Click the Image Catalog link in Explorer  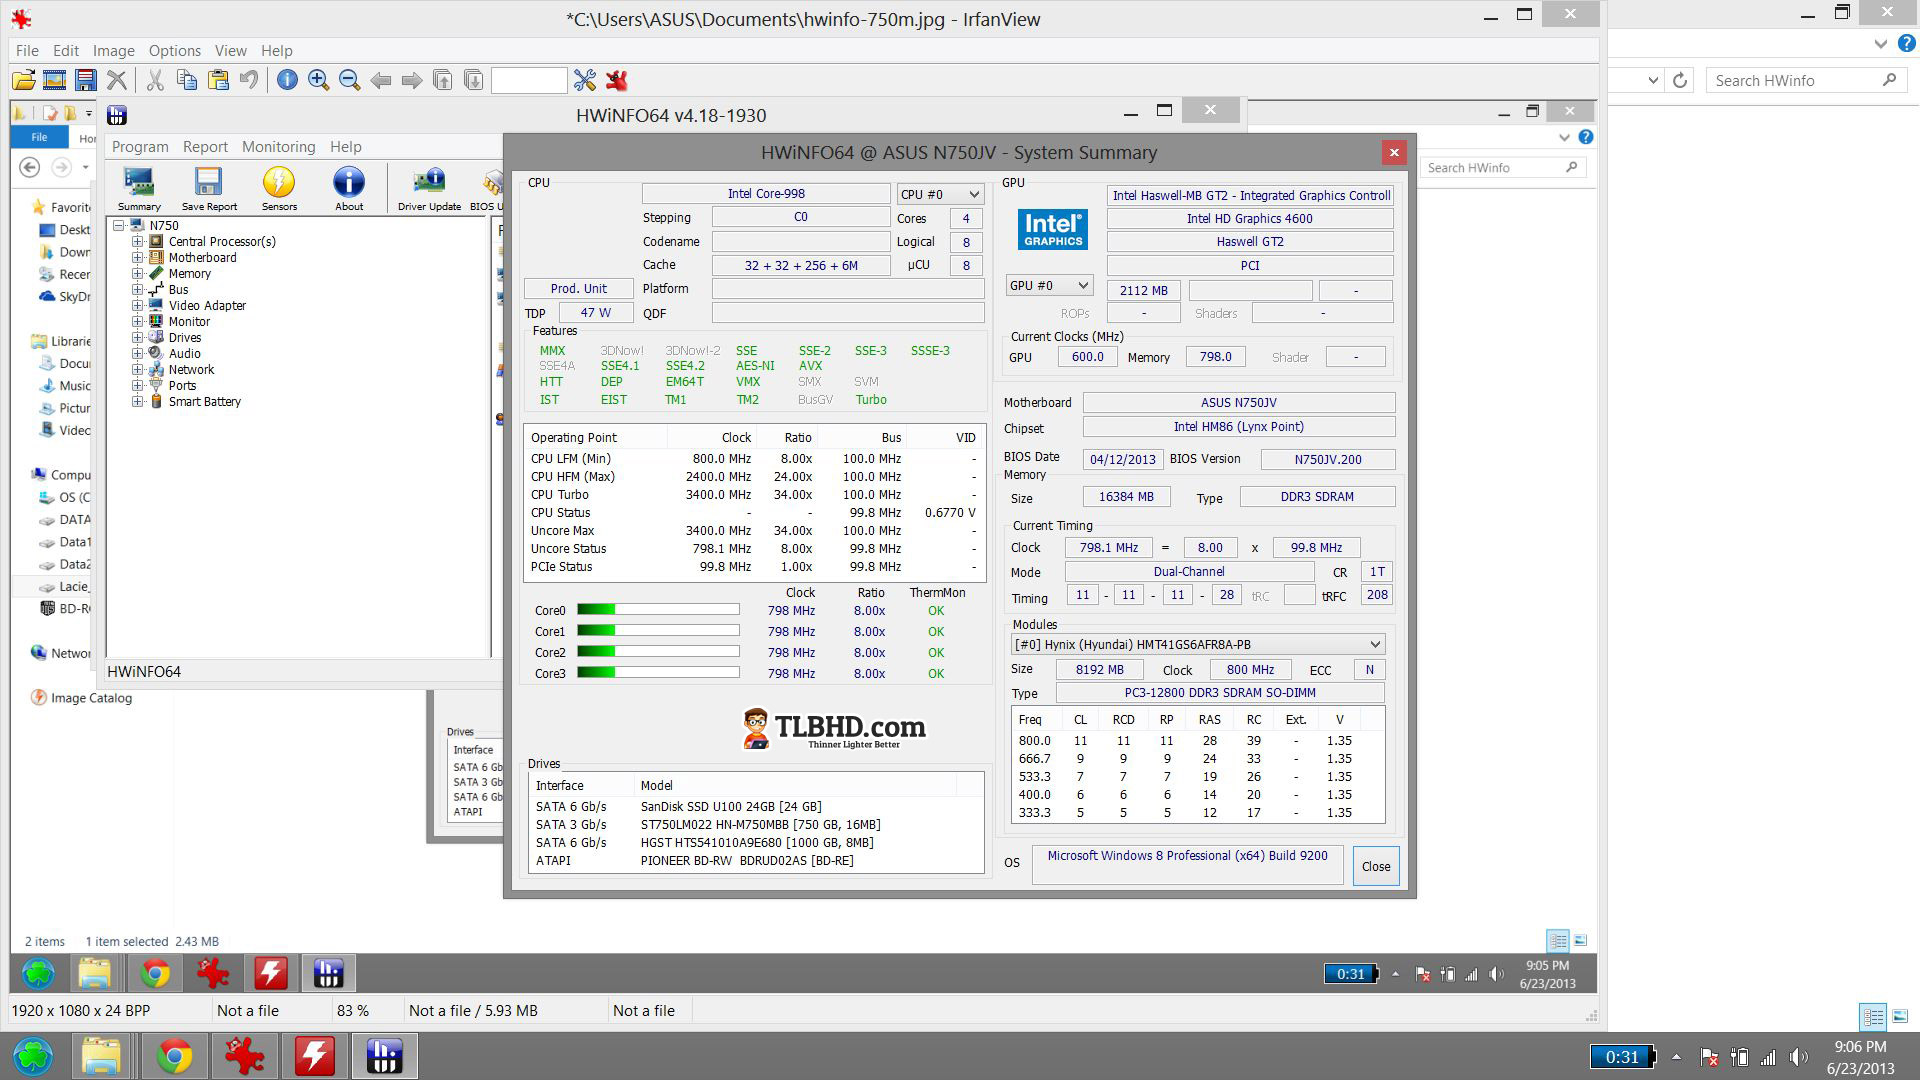91,698
